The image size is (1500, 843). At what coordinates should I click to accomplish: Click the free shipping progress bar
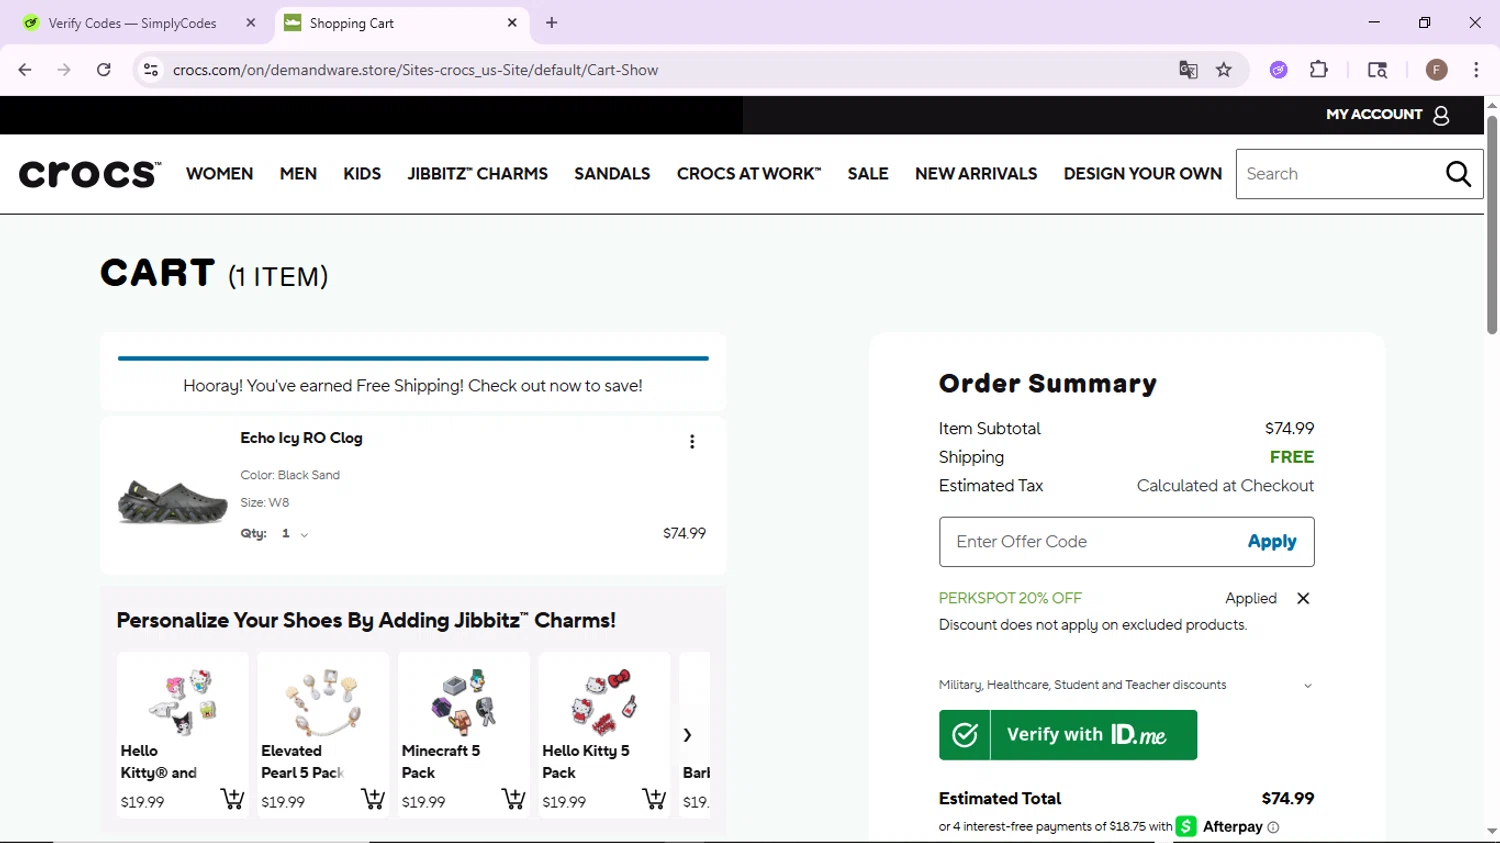pos(413,358)
